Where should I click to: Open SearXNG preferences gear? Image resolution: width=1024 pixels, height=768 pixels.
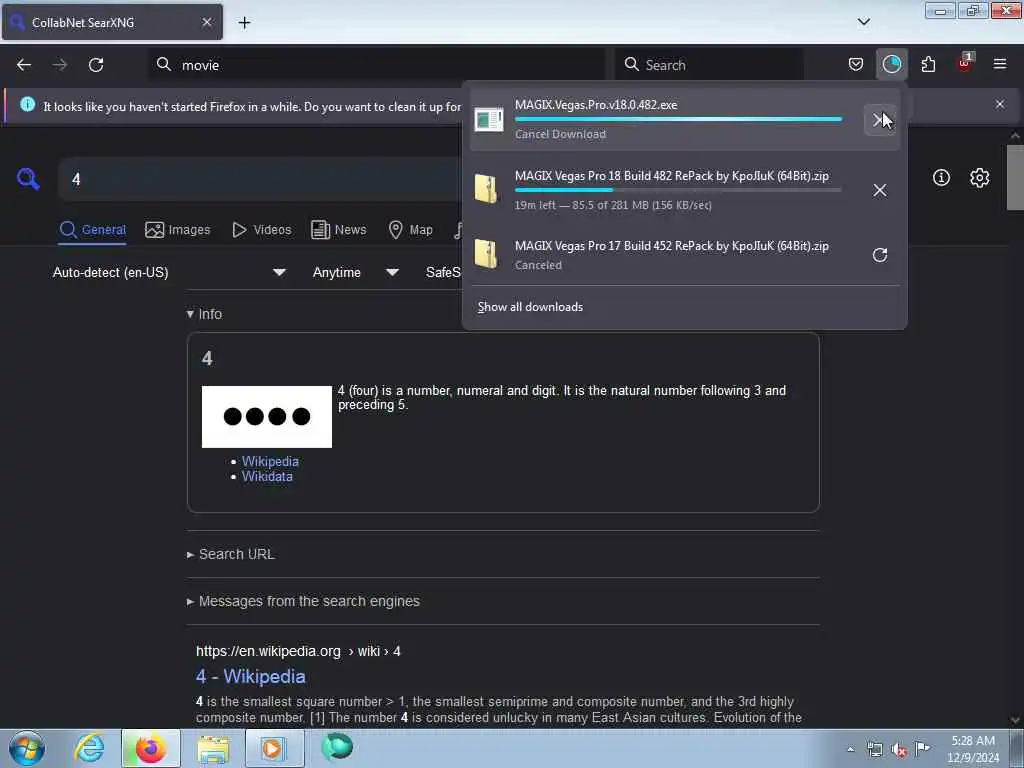(x=979, y=178)
